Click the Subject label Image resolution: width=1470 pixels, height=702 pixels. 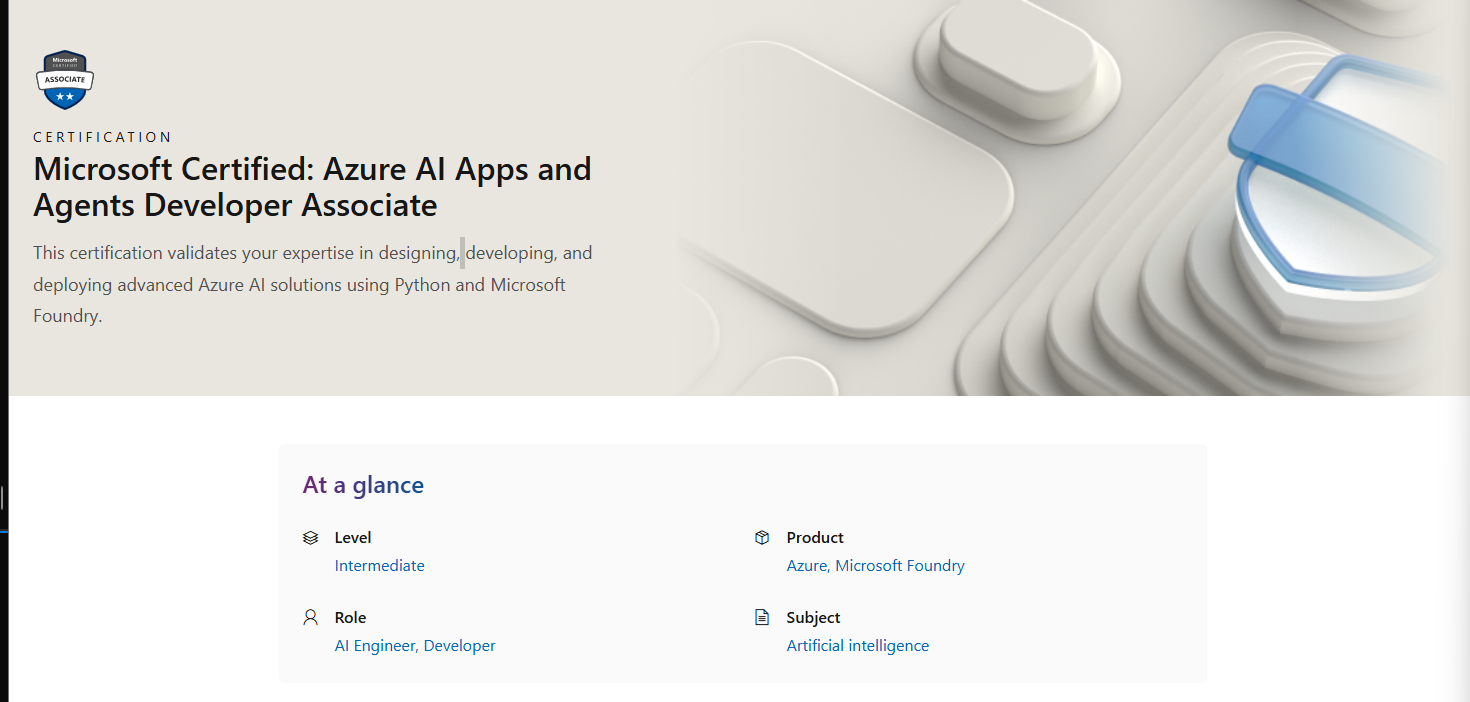click(814, 618)
